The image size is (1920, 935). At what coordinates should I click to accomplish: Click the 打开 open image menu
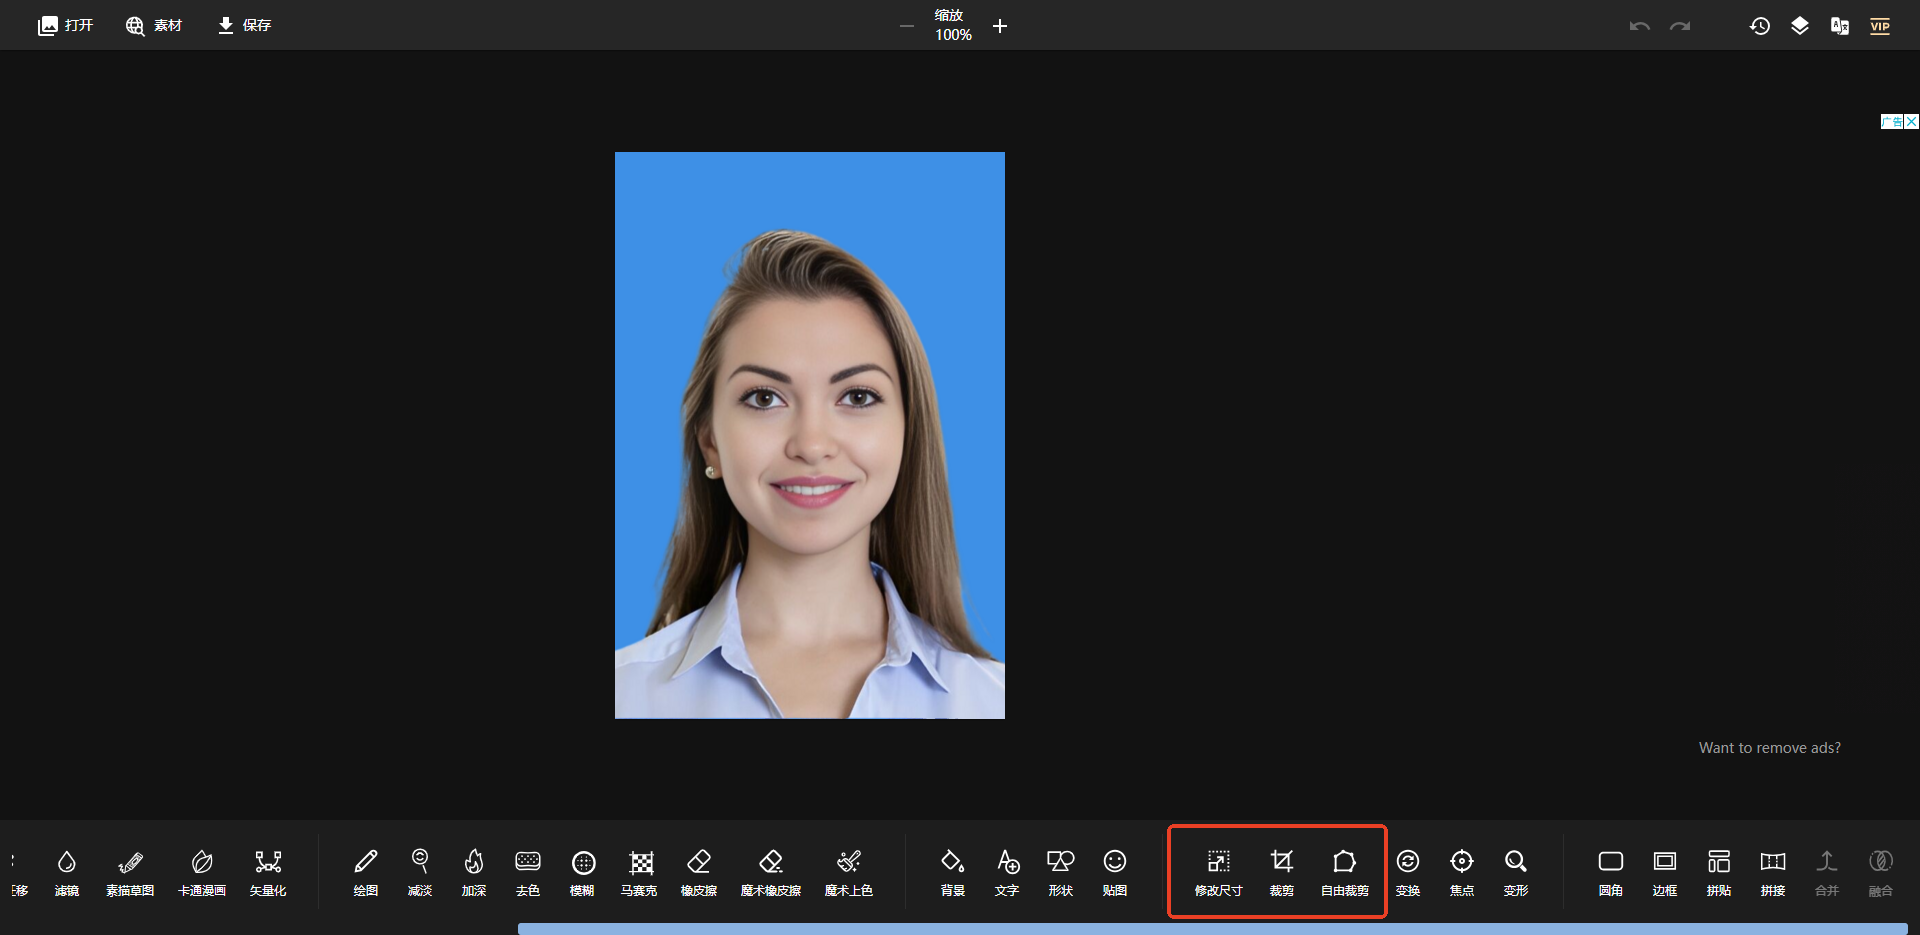[x=66, y=26]
